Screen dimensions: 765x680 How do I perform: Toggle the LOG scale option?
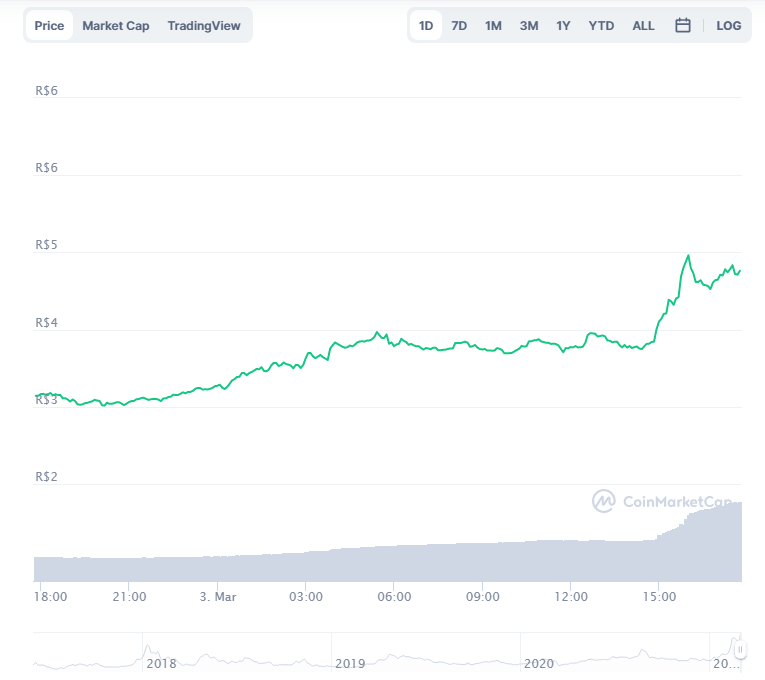[728, 25]
